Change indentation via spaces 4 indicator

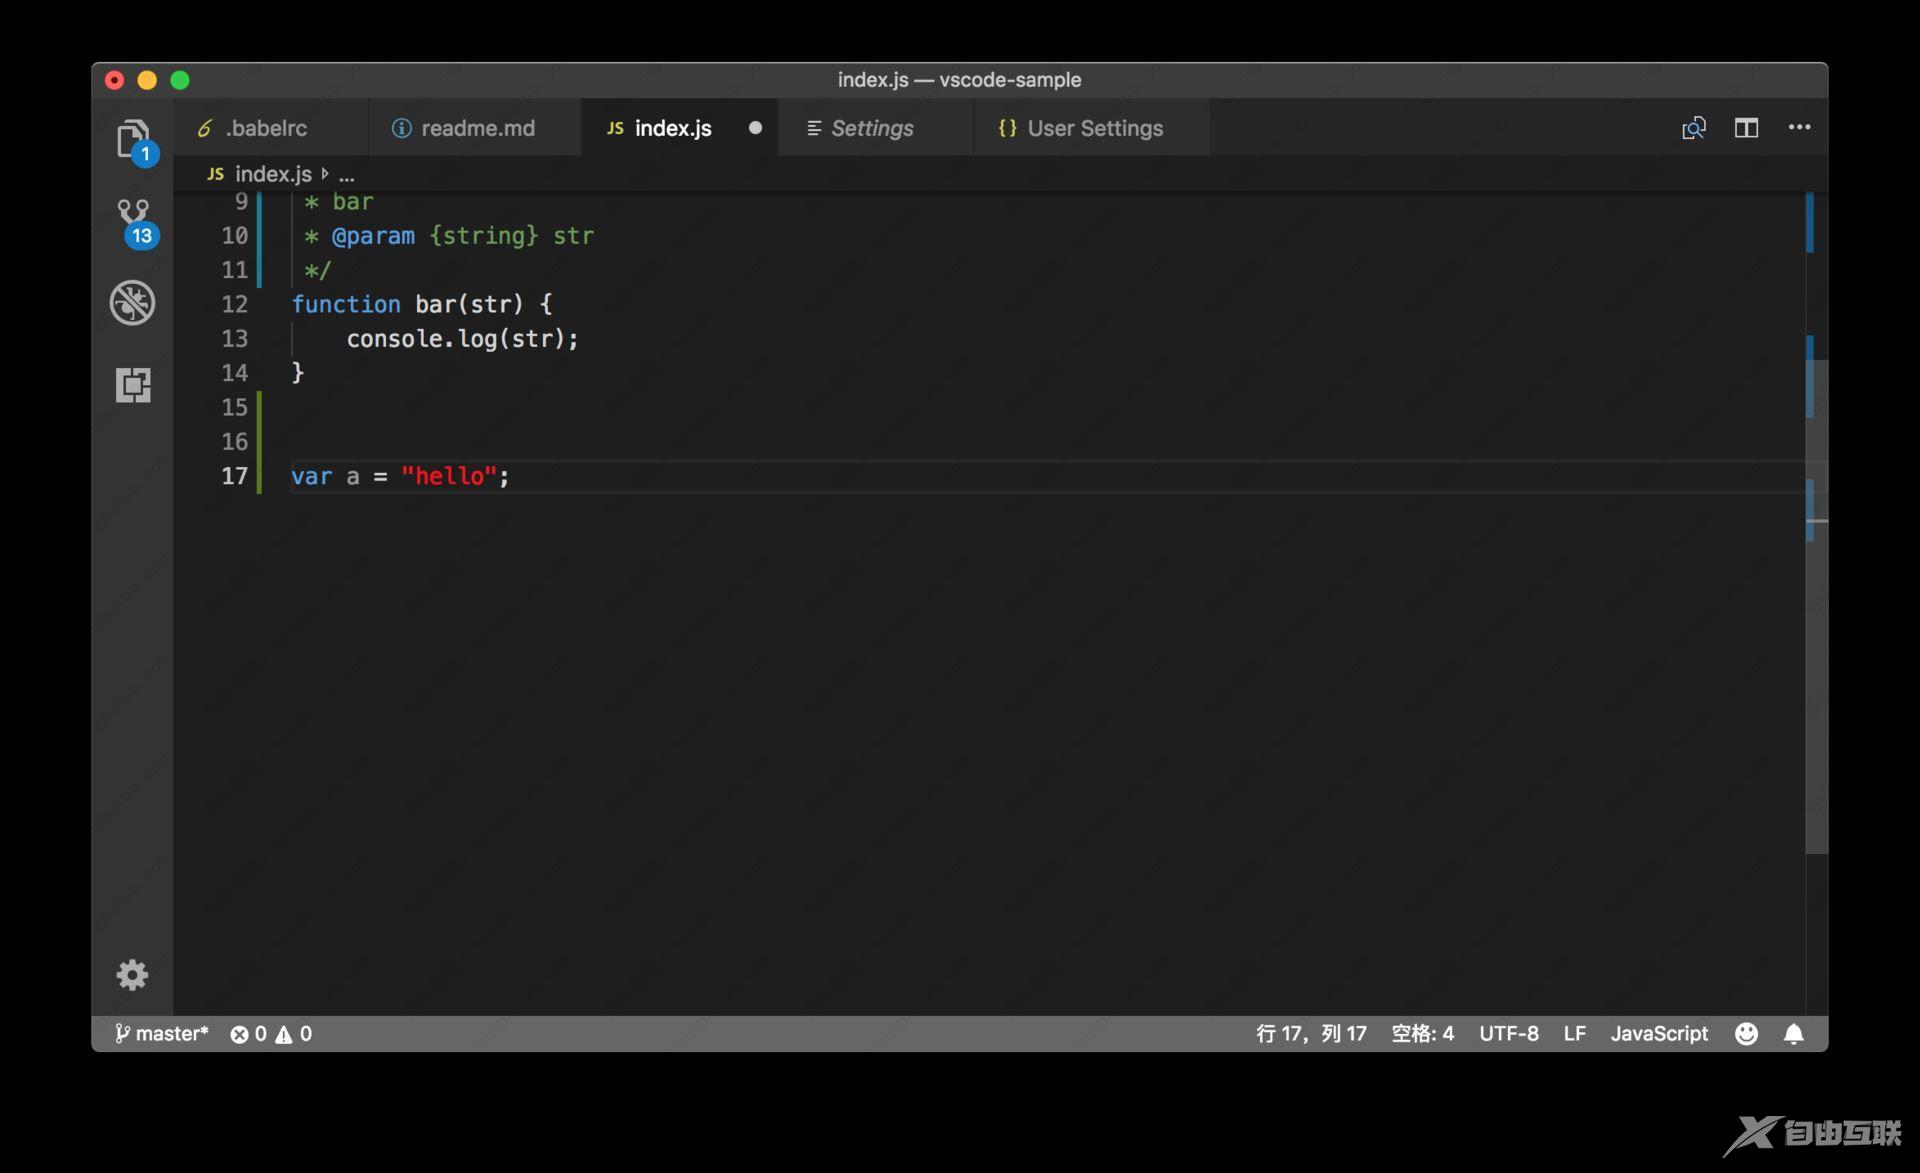(x=1422, y=1034)
